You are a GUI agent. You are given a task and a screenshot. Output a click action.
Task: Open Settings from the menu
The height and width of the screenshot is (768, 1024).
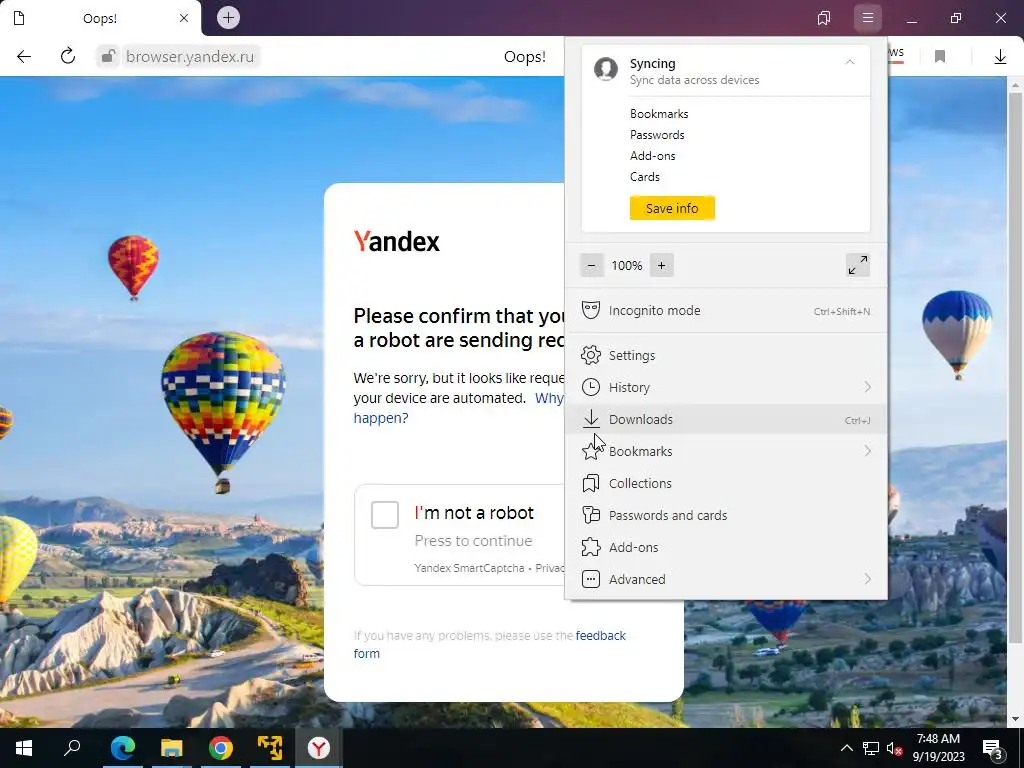click(726, 355)
